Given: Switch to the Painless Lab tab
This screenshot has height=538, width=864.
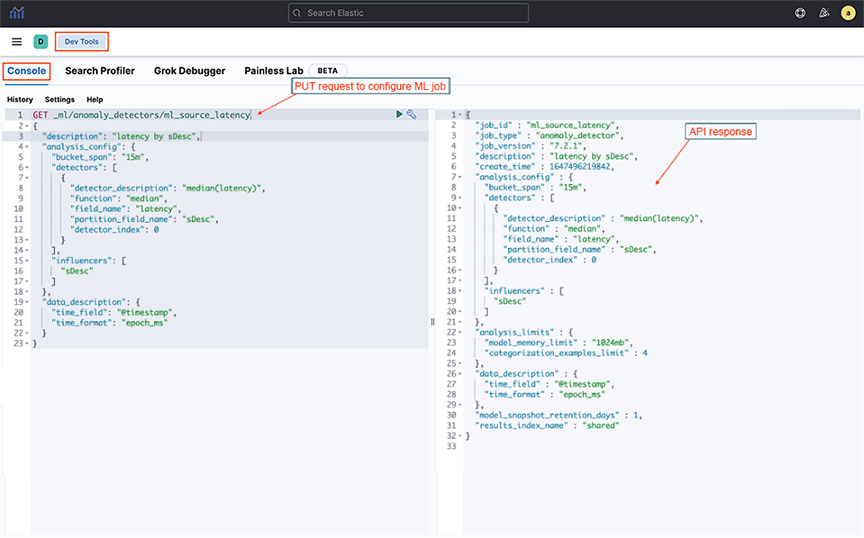Looking at the screenshot, I should [274, 71].
